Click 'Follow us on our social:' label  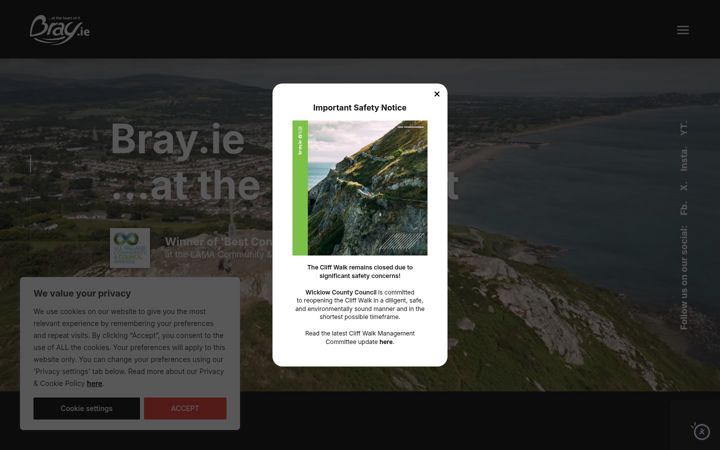point(684,277)
